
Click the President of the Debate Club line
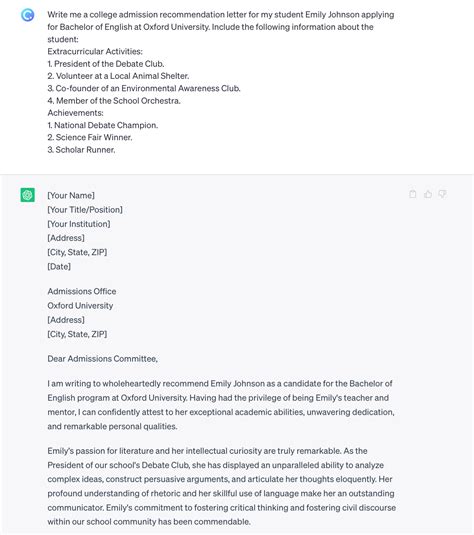[106, 64]
